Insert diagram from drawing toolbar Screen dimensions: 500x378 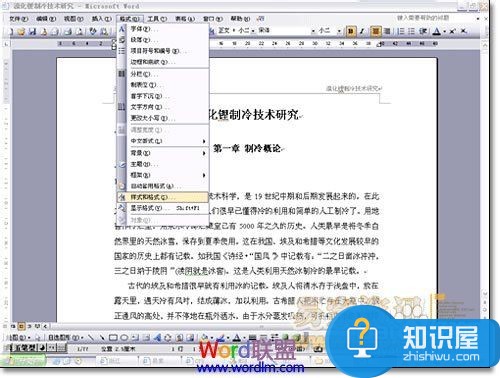click(x=168, y=337)
